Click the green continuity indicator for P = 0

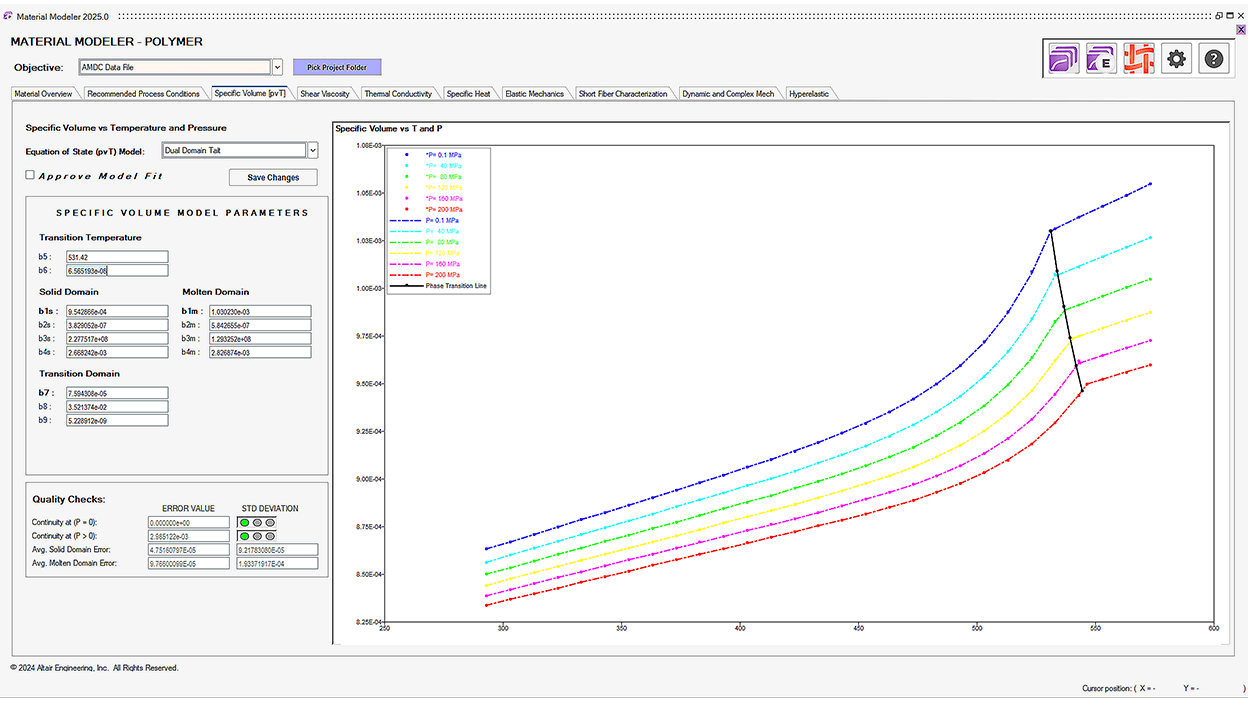(x=244, y=522)
